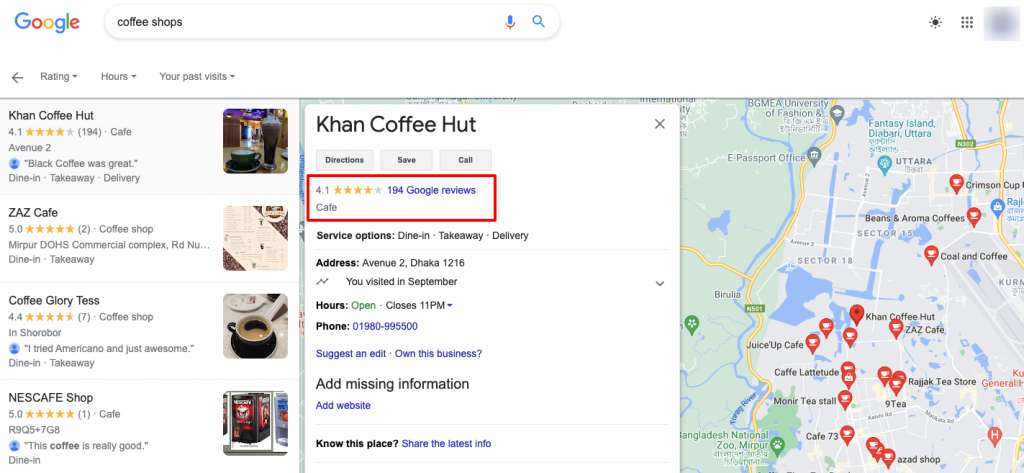Click the blue search magnifier icon
Image resolution: width=1024 pixels, height=473 pixels.
tap(538, 22)
